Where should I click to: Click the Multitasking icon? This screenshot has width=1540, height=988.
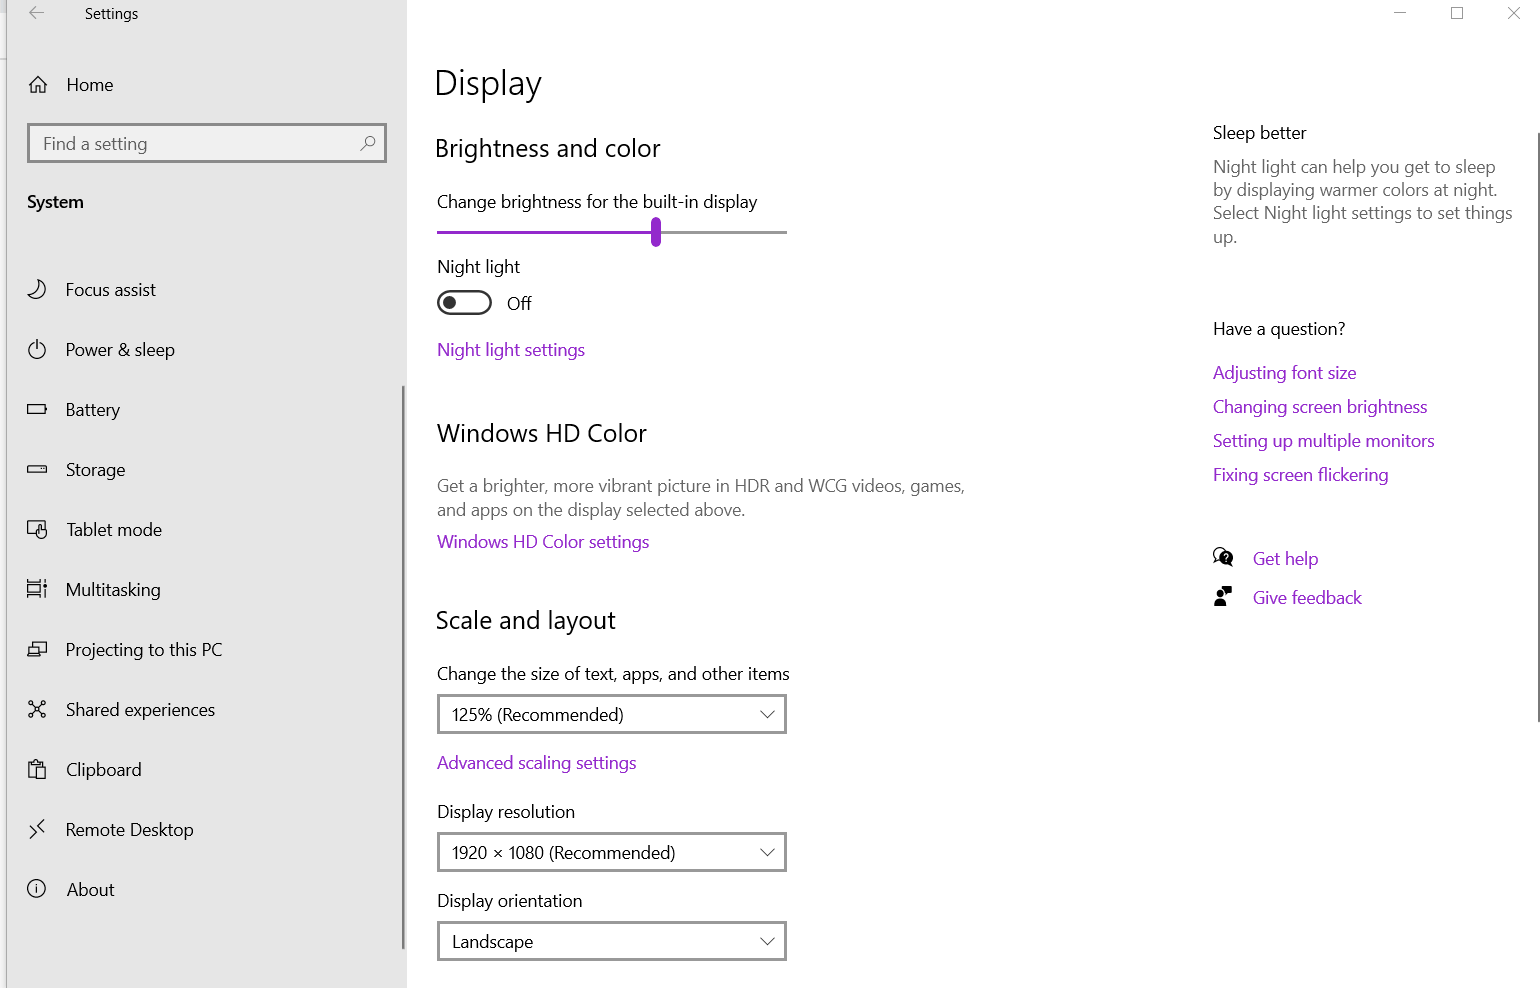click(x=37, y=589)
